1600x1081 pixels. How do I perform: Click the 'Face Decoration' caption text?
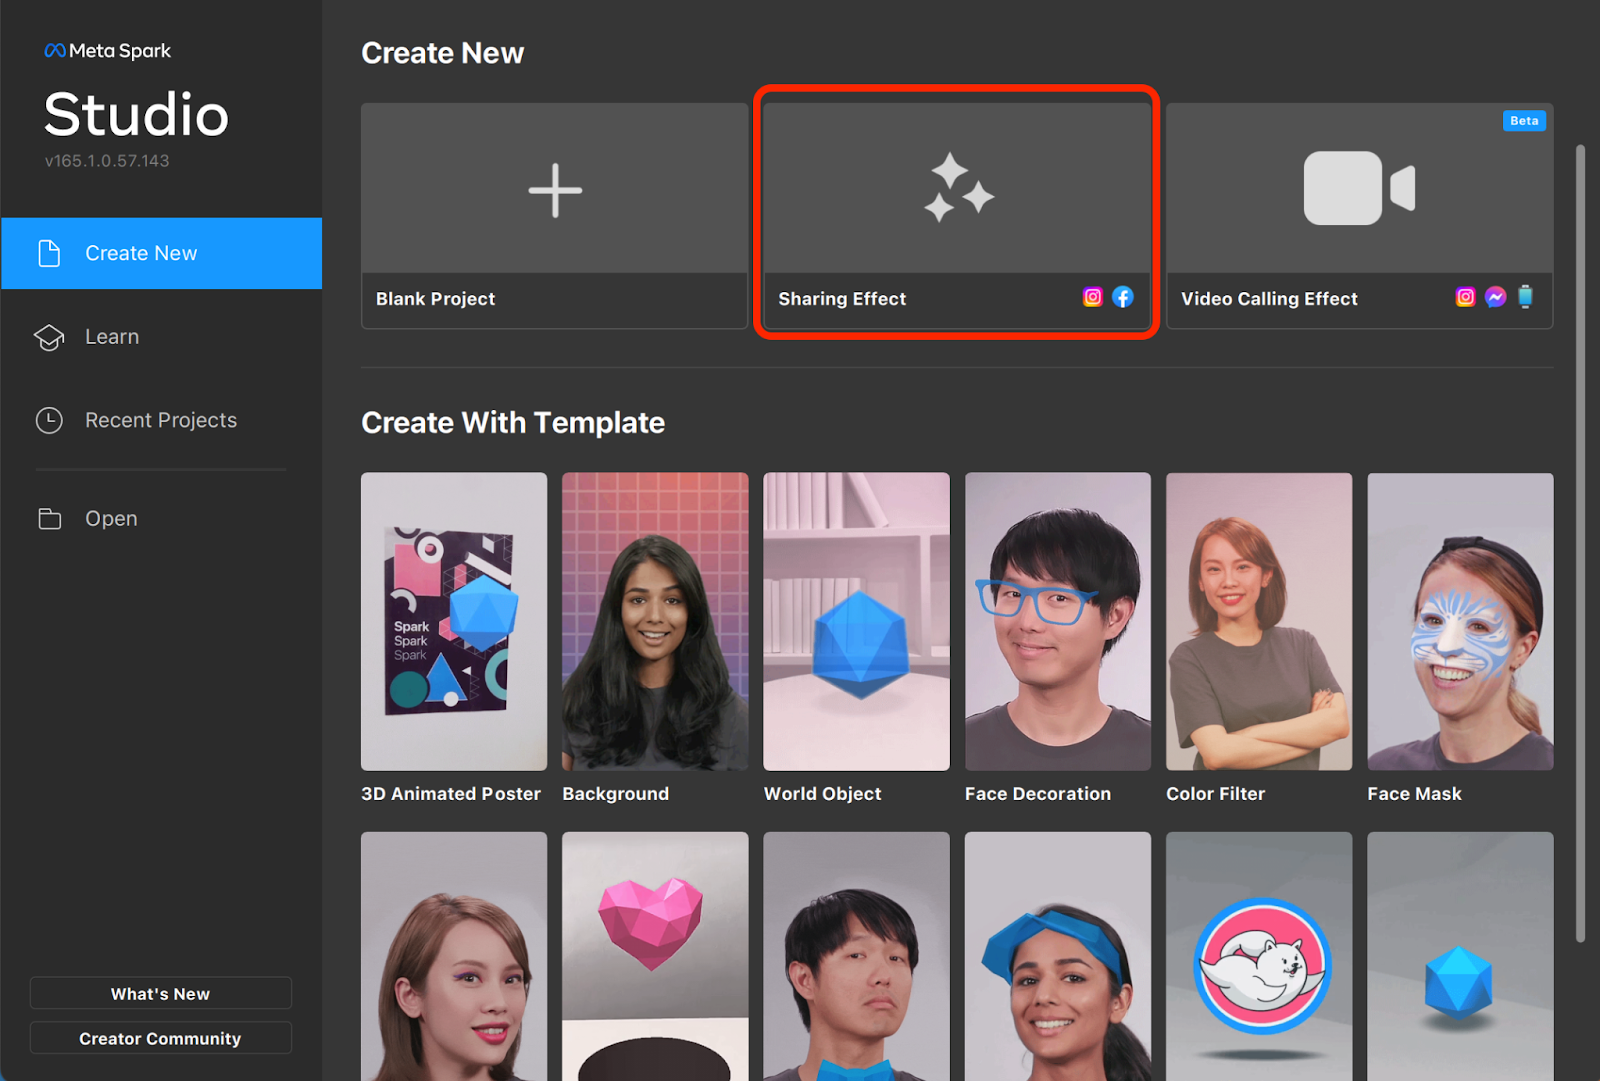point(1038,794)
